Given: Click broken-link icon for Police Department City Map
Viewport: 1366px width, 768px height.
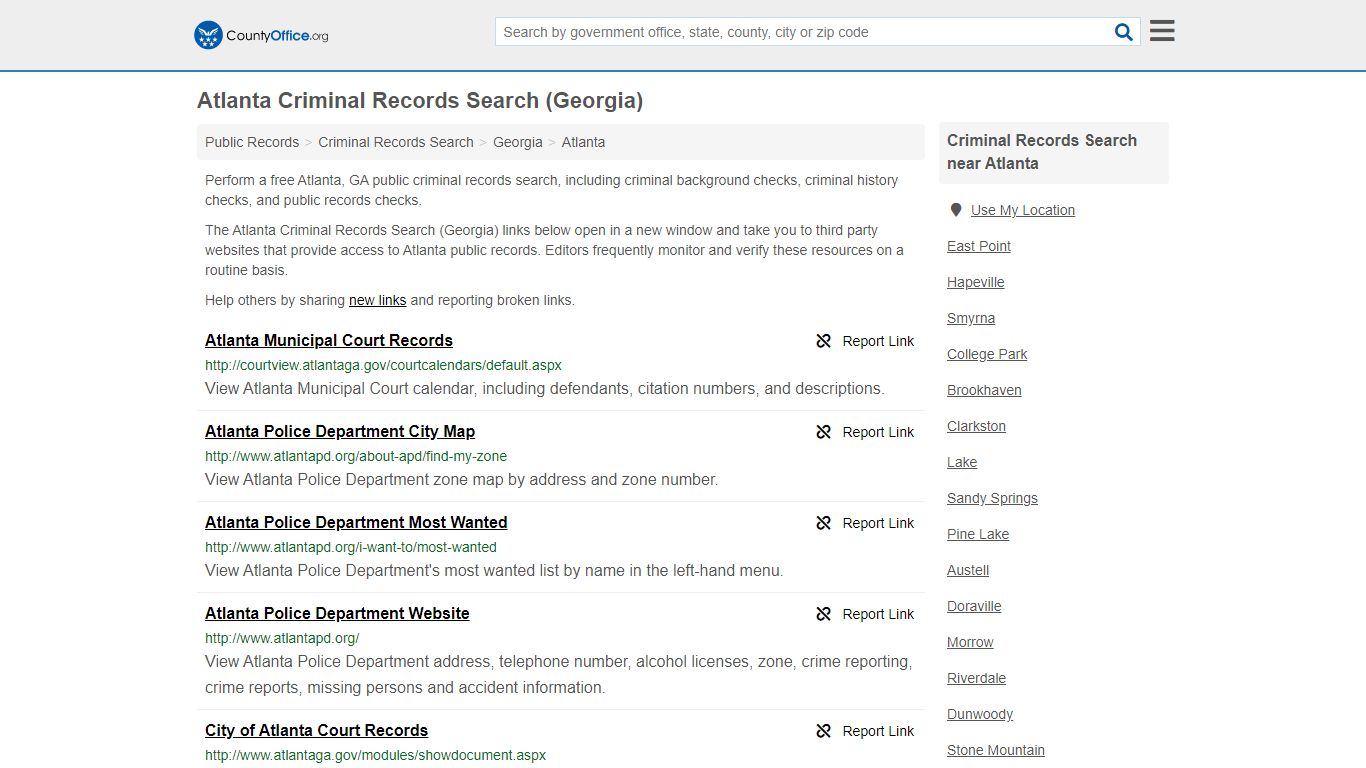Looking at the screenshot, I should [x=824, y=432].
